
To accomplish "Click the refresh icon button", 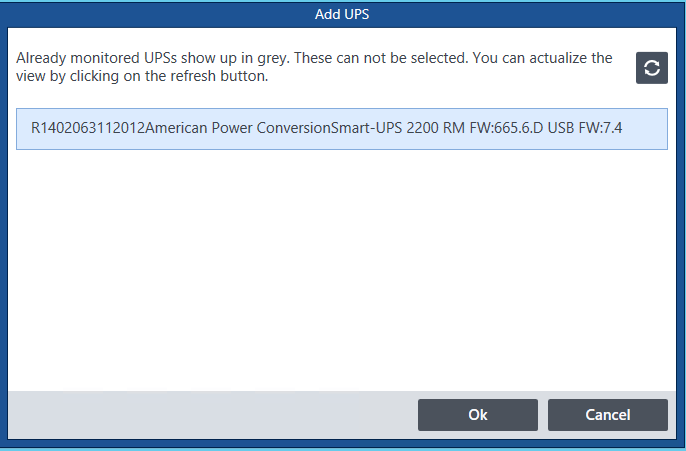I will point(651,68).
